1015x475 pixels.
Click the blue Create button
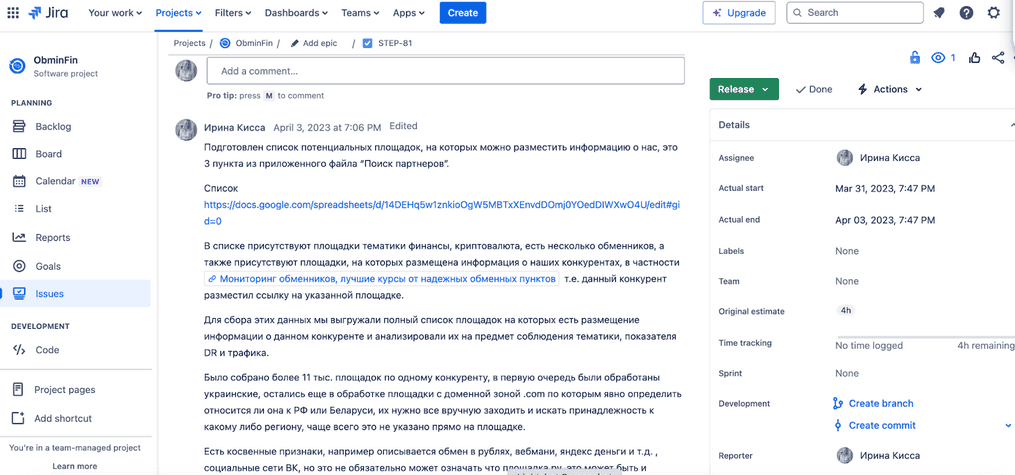click(463, 12)
